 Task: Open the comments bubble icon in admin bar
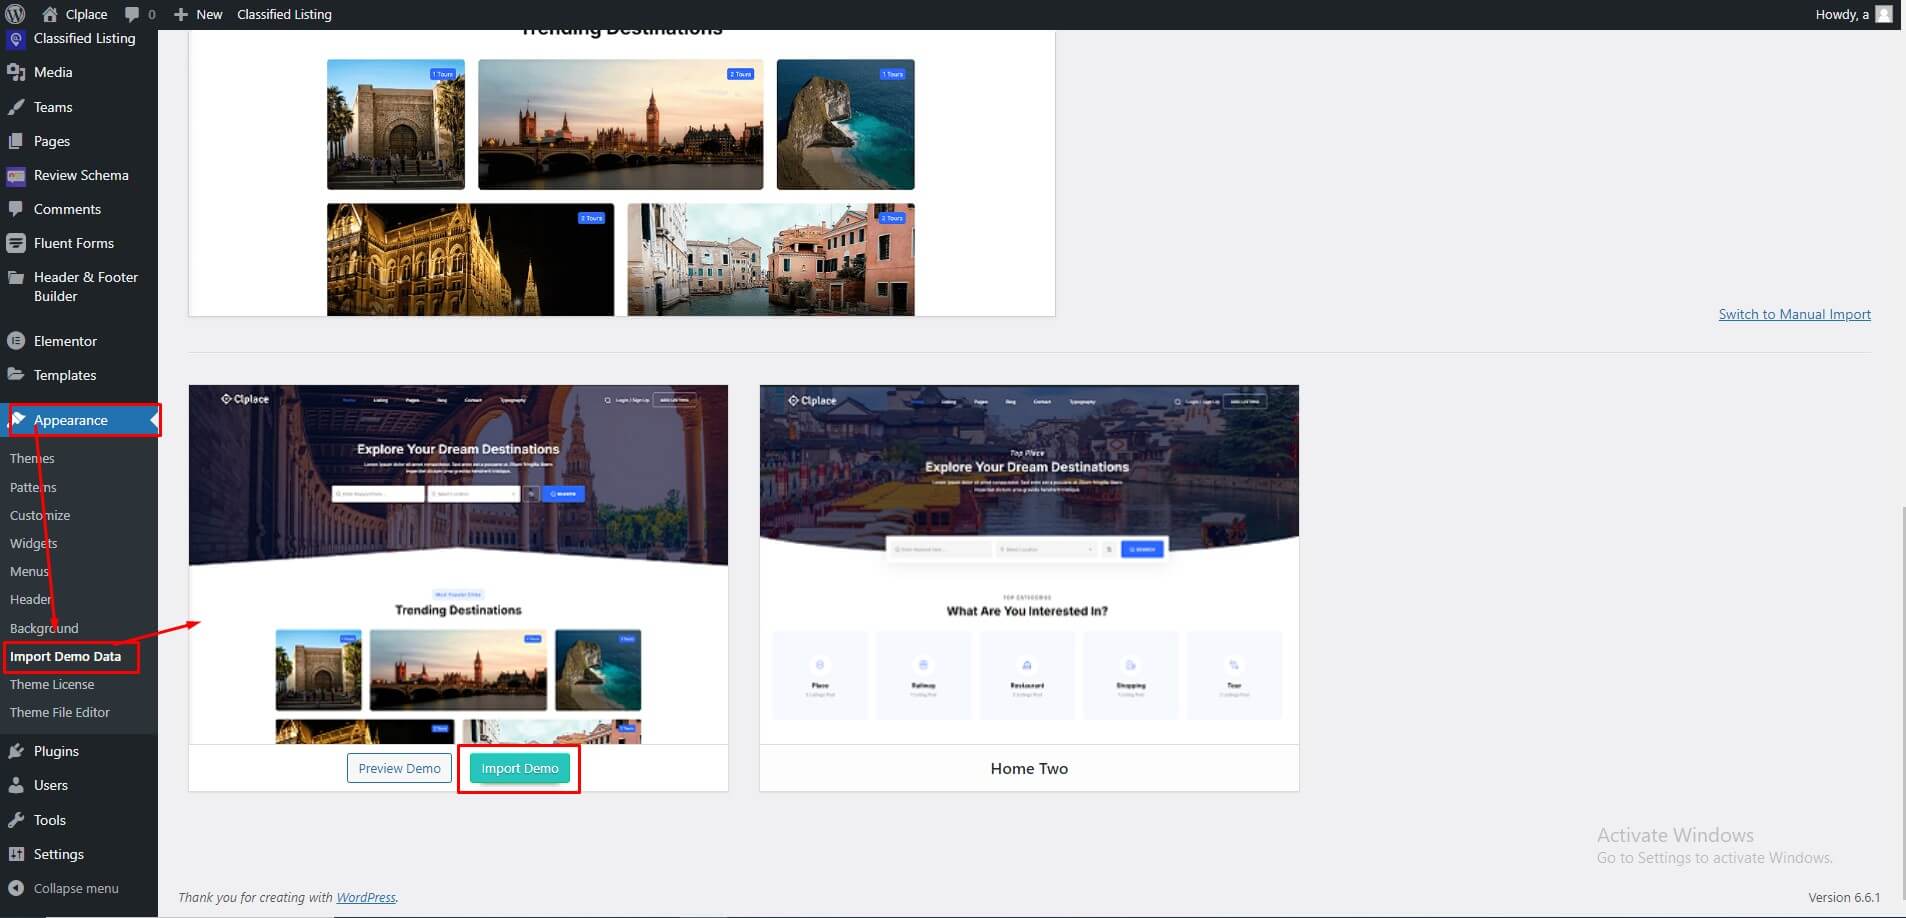coord(132,14)
